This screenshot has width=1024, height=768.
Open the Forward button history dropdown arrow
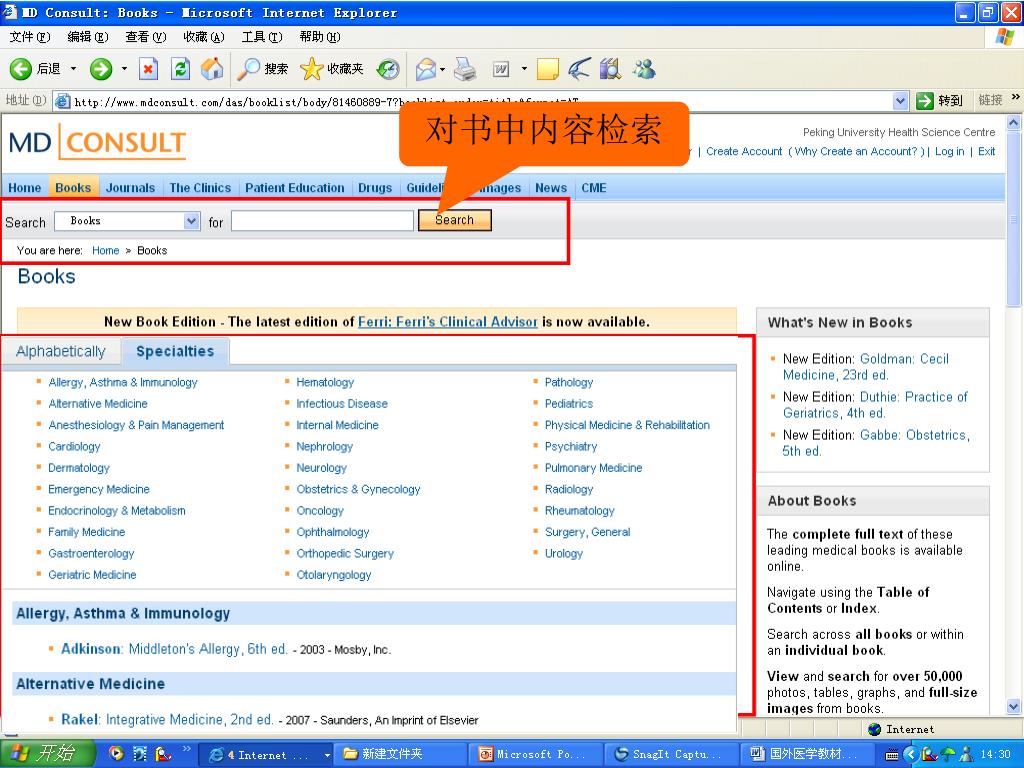point(124,69)
